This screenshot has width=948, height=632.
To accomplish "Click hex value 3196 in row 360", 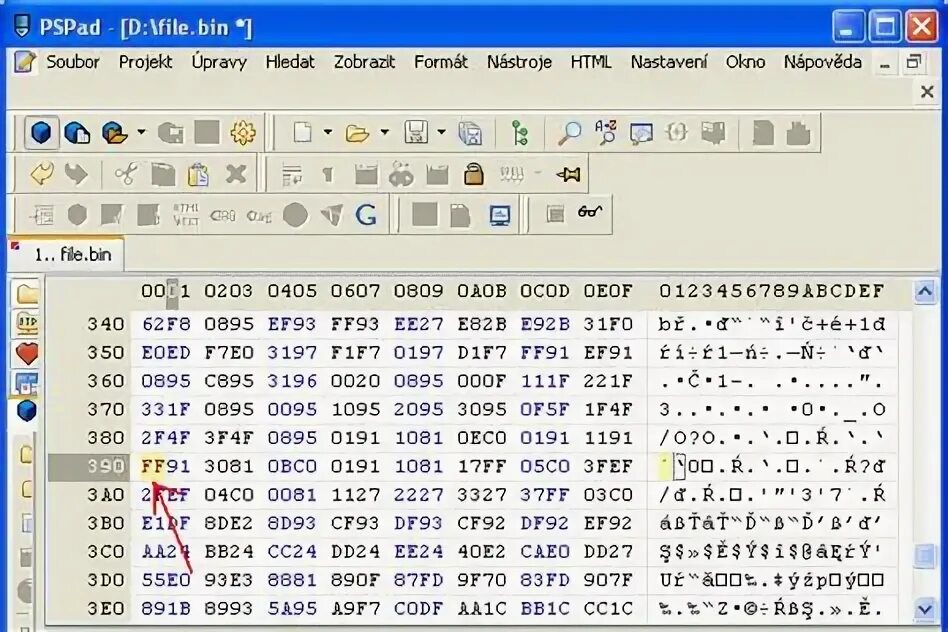I will click(x=292, y=381).
